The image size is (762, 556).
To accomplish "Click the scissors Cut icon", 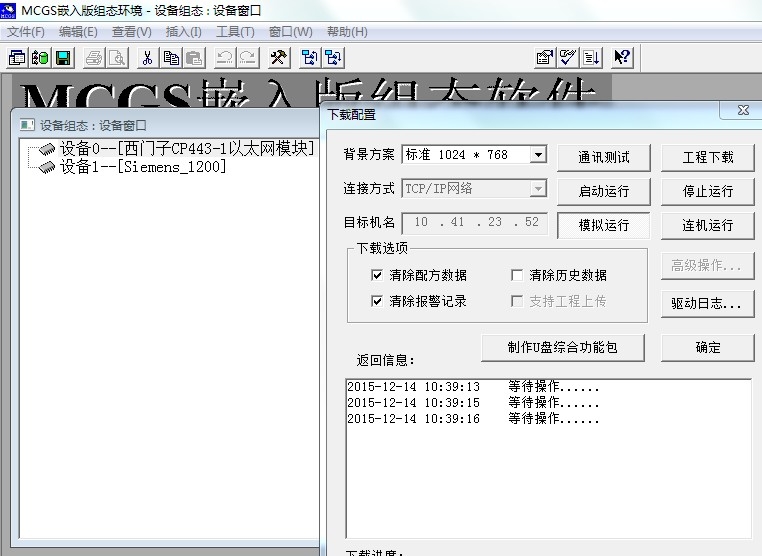I will click(x=148, y=58).
